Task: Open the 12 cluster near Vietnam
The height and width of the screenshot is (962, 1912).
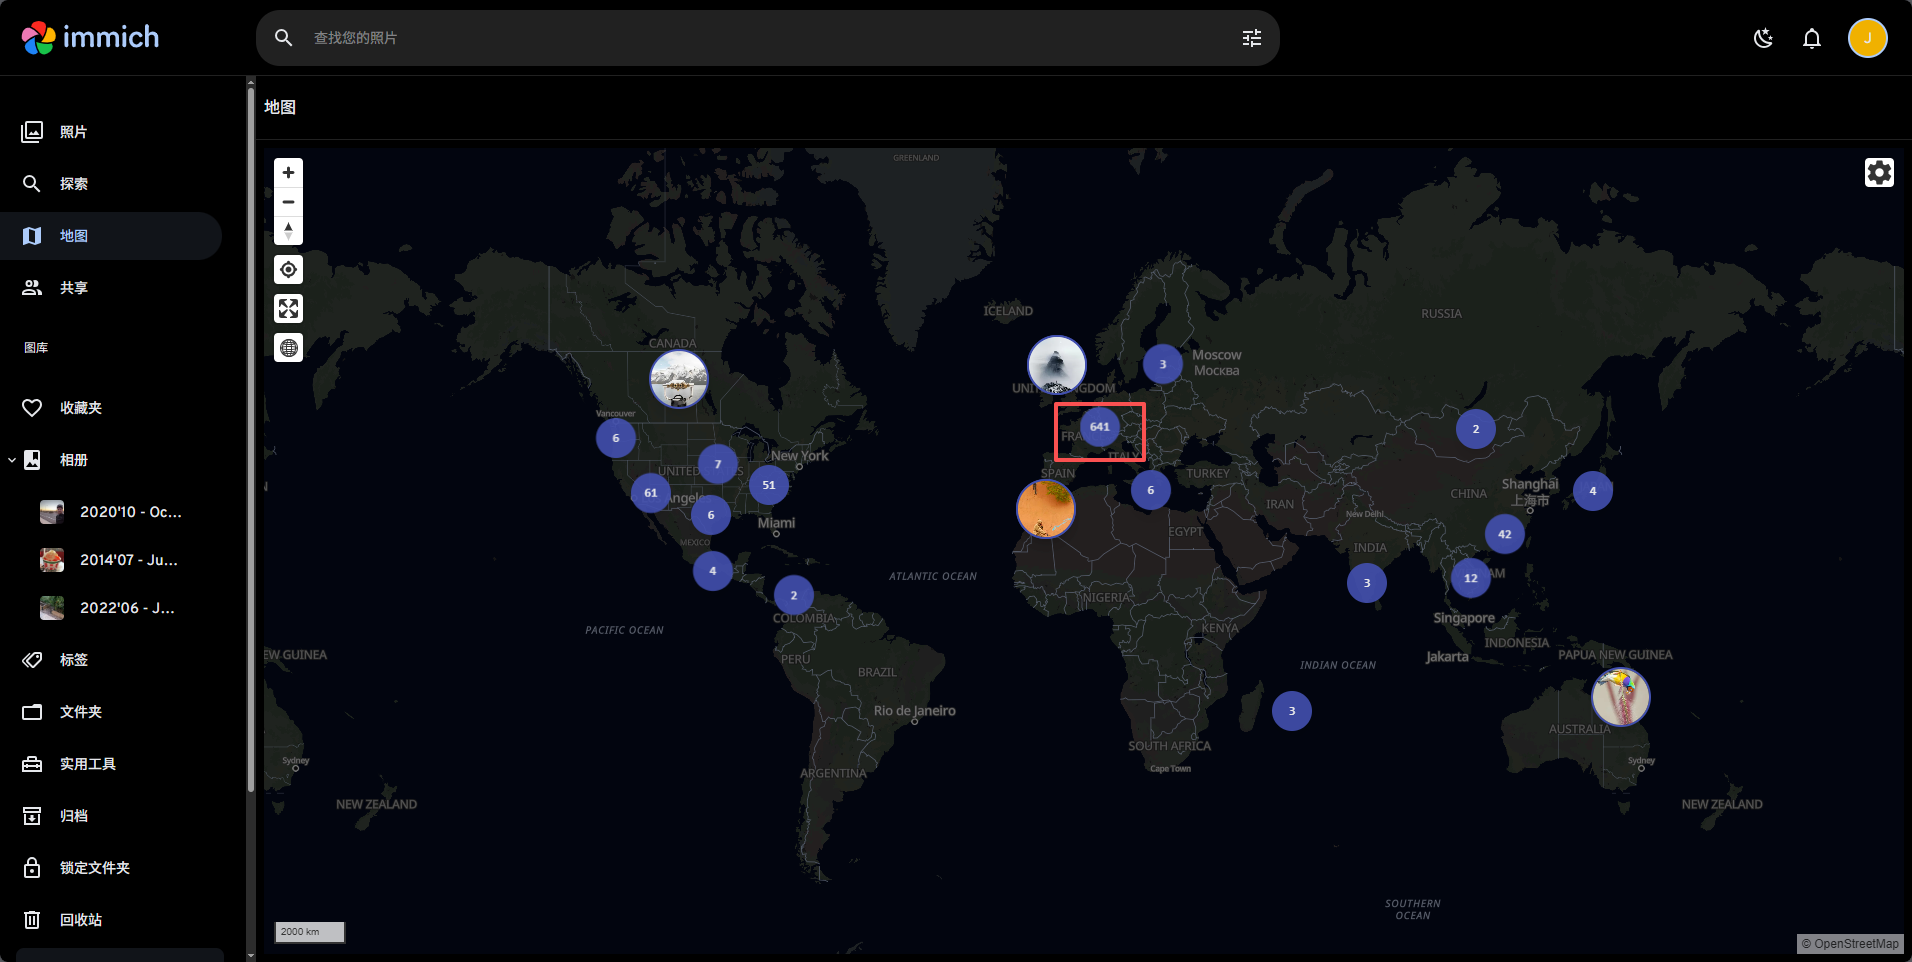Action: (1471, 578)
